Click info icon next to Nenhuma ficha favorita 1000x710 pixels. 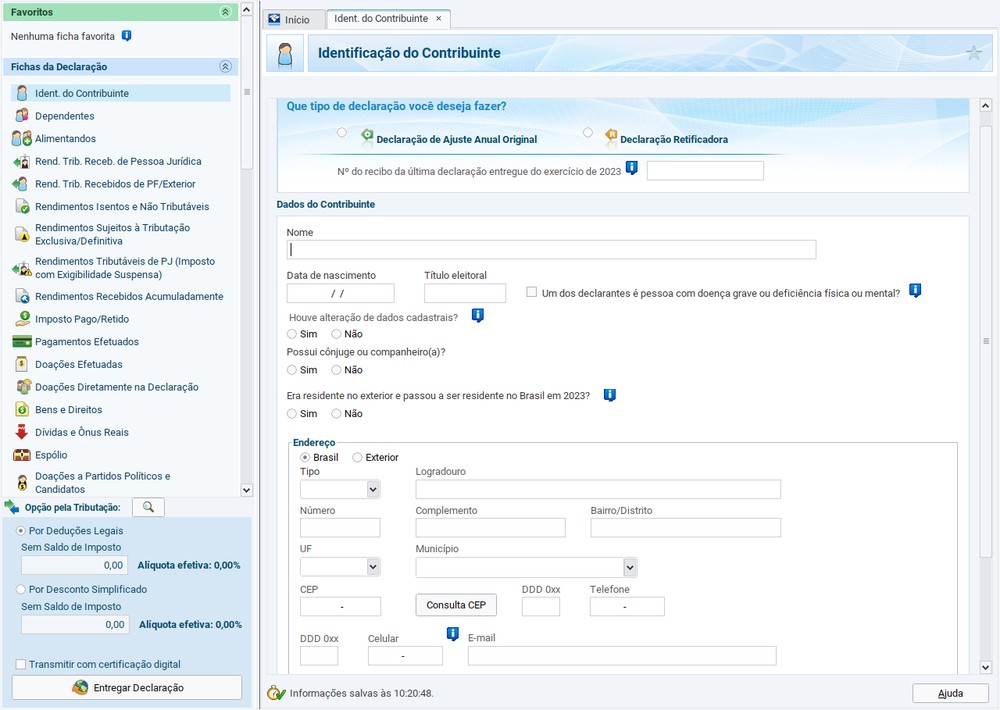(x=126, y=36)
